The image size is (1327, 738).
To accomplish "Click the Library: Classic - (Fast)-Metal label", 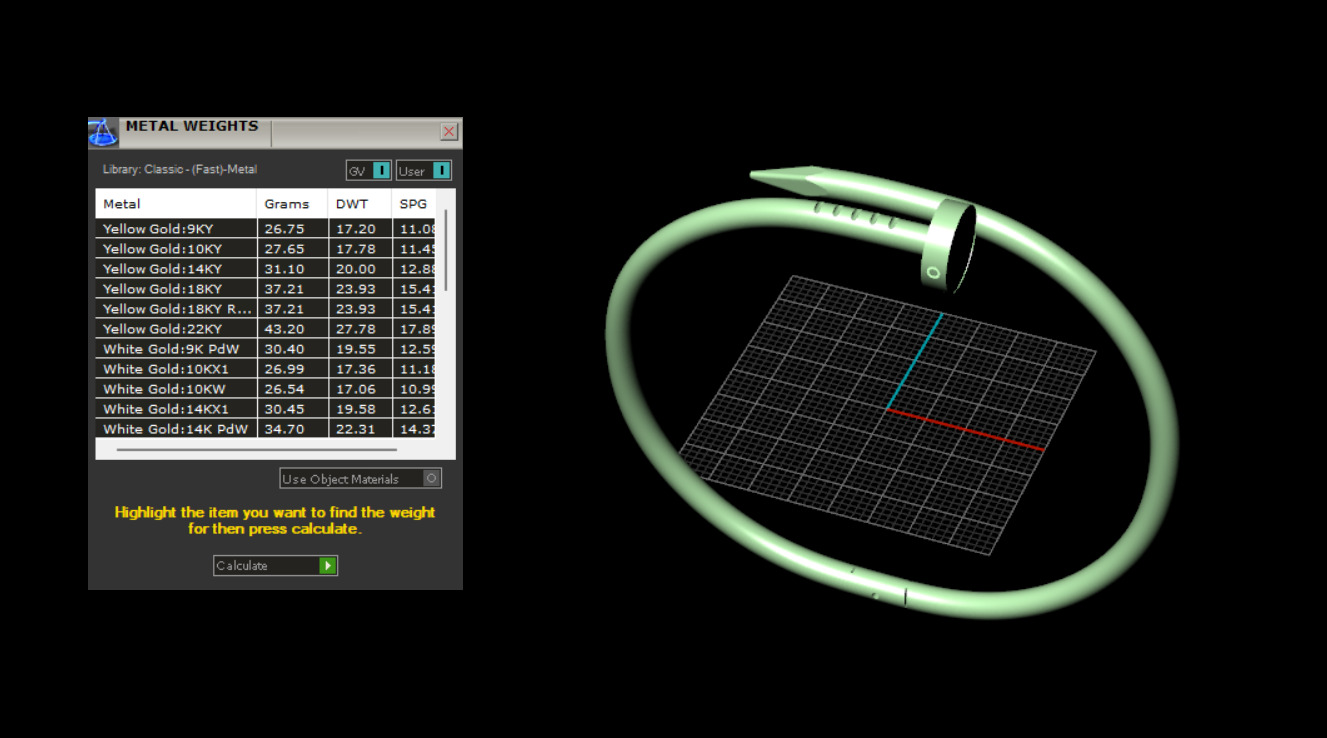I will (180, 169).
